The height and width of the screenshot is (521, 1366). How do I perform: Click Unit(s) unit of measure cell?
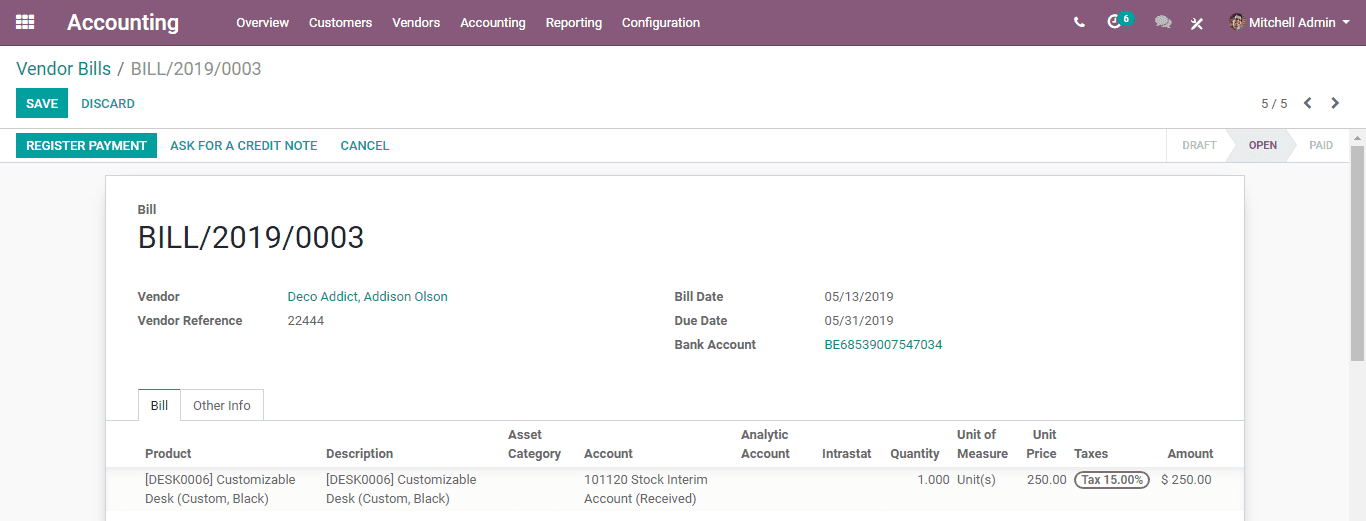tap(976, 480)
